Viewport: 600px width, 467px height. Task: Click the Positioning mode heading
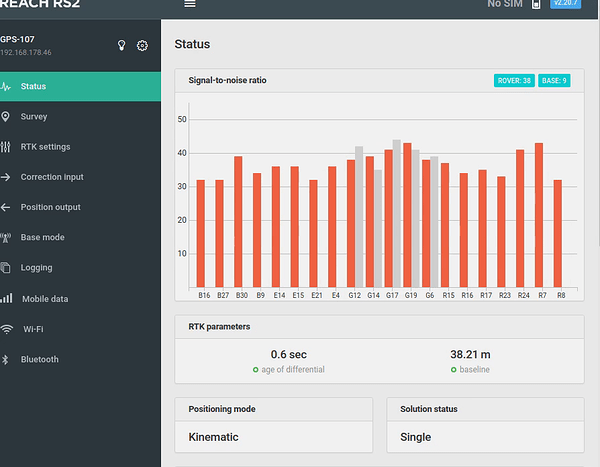pos(222,409)
